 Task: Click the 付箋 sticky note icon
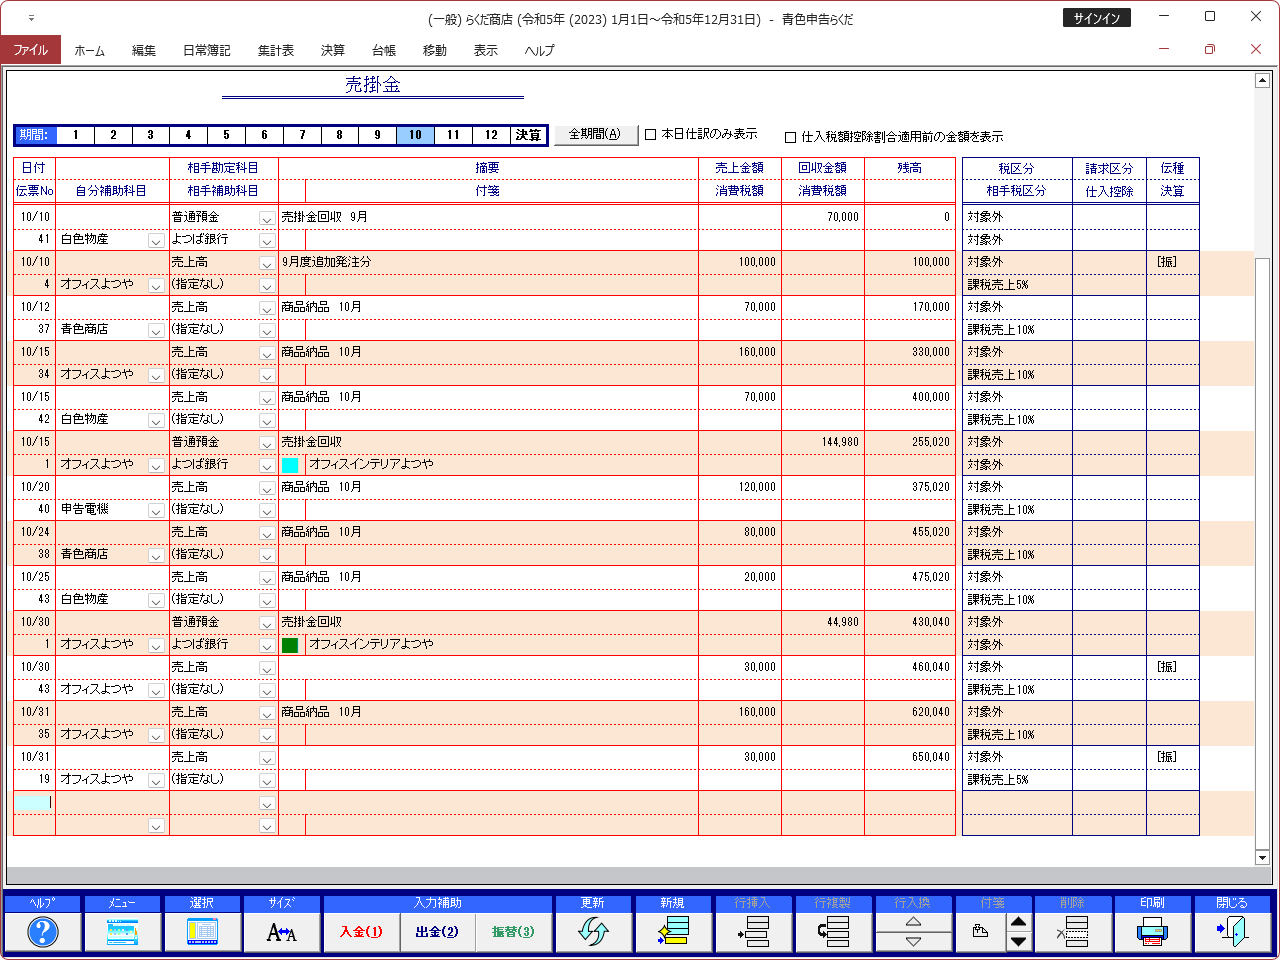981,932
